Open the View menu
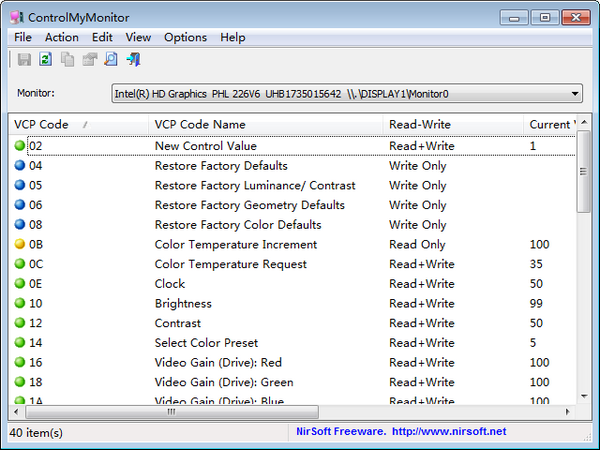Screen dimensions: 600x450 138,37
